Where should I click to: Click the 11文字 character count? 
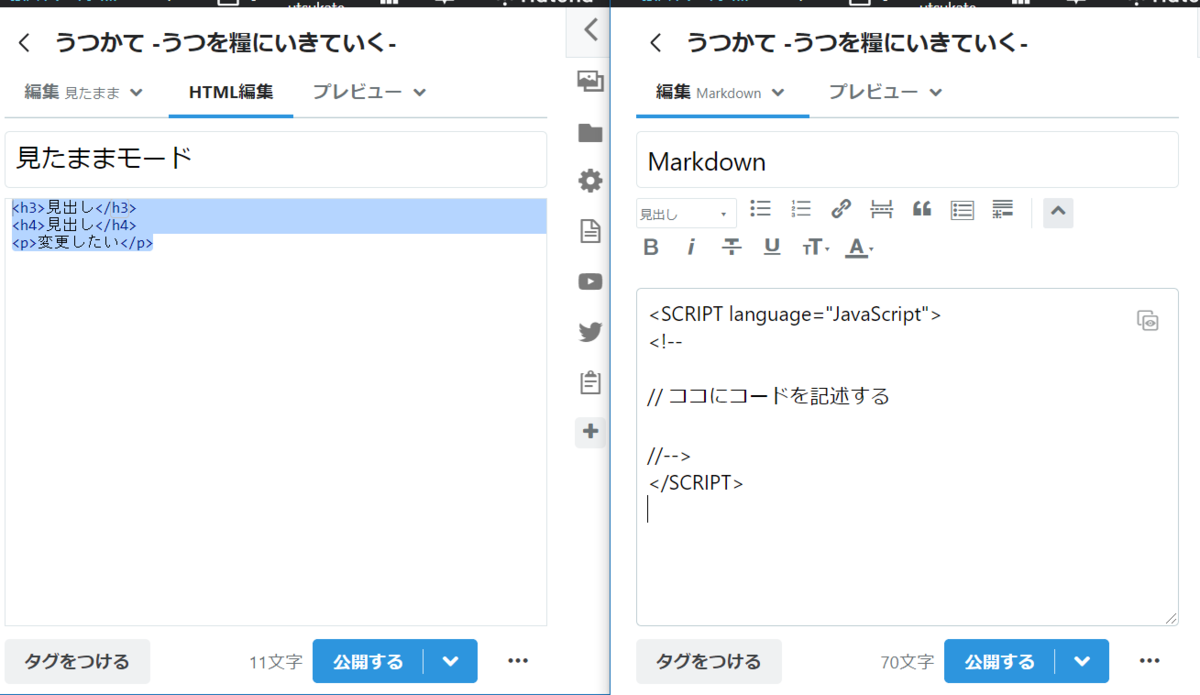click(x=276, y=662)
